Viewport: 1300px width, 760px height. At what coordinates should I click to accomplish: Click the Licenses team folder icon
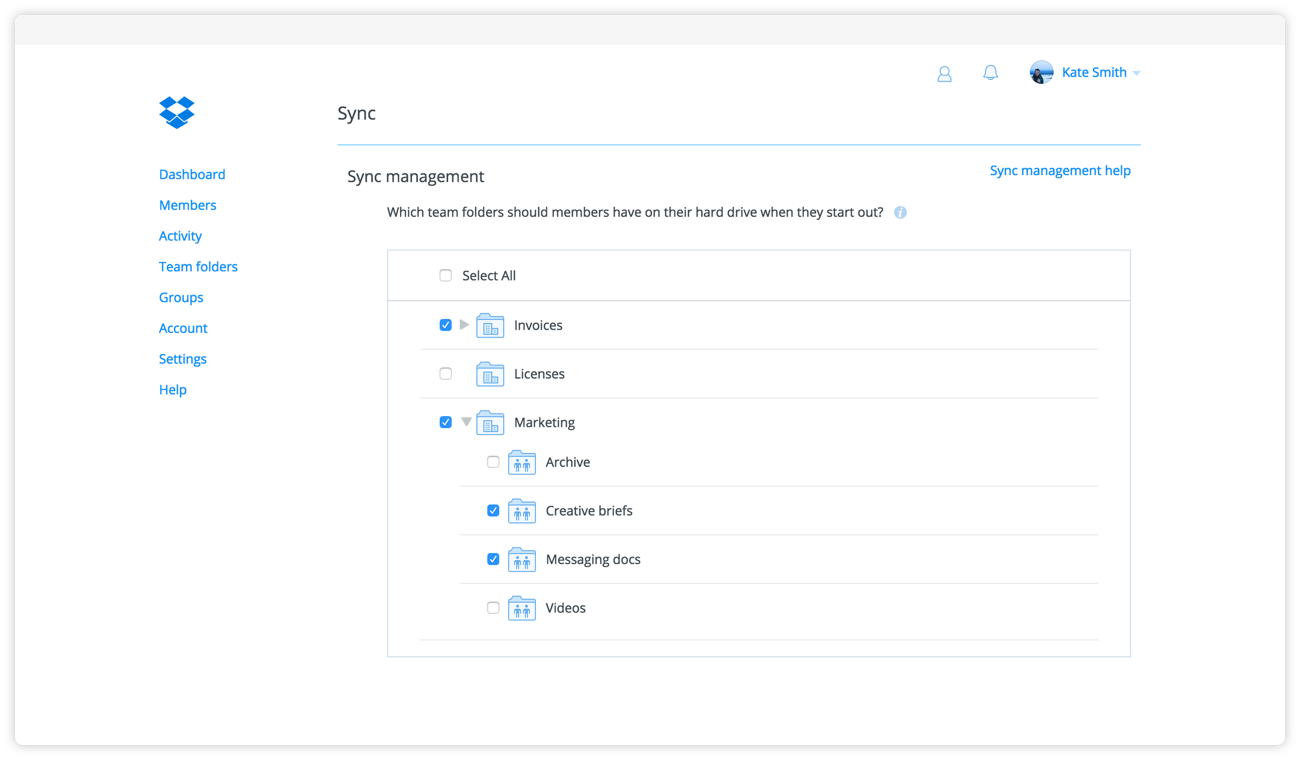click(490, 374)
